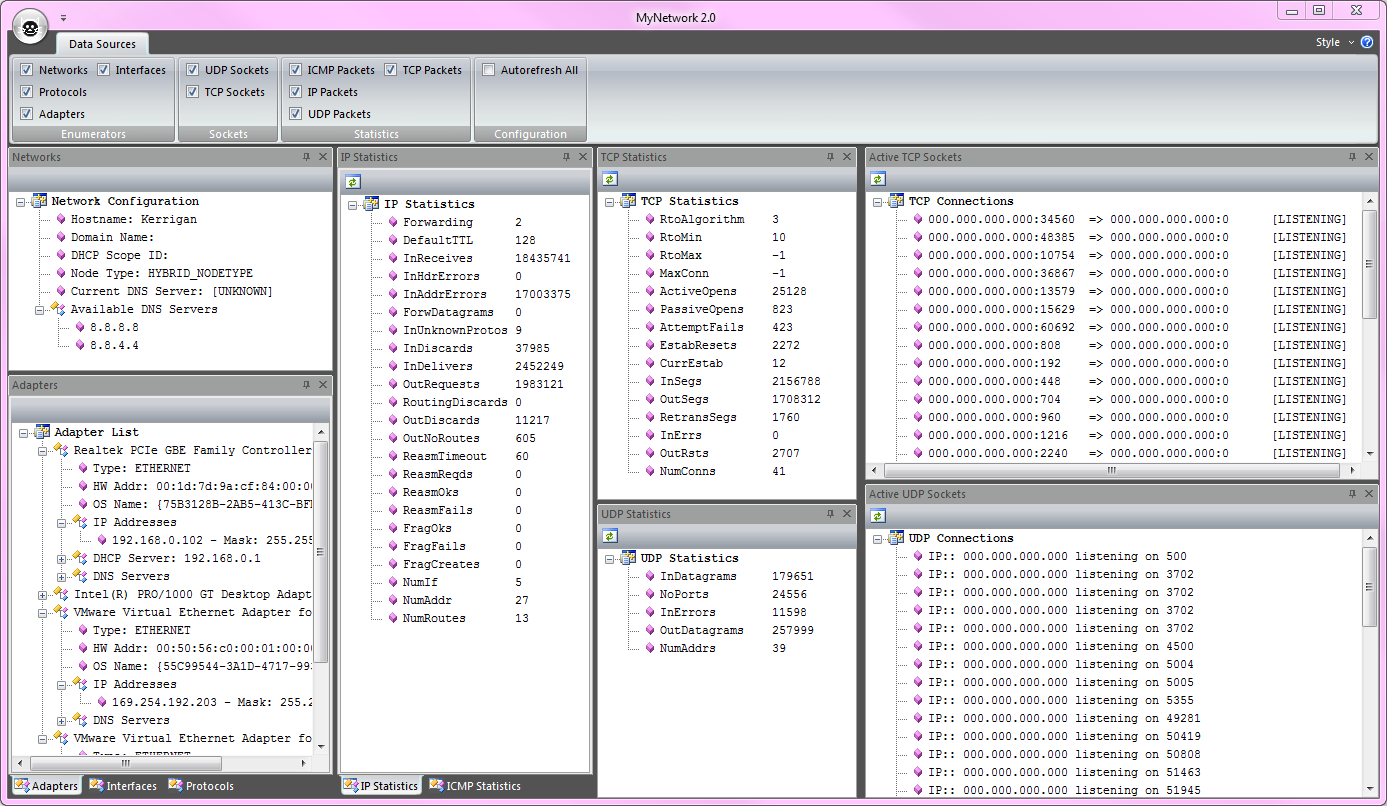Toggle the UDP Sockets checkbox
This screenshot has height=806, width=1387.
pos(193,70)
